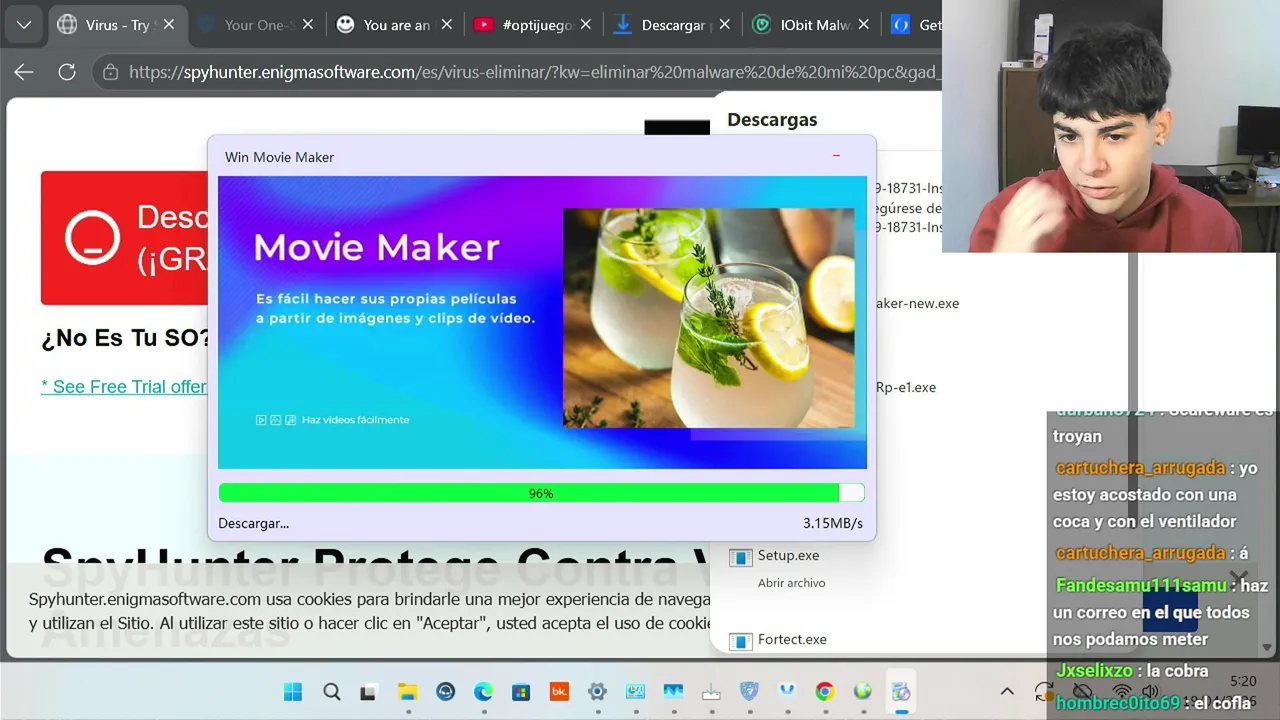Image resolution: width=1280 pixels, height=720 pixels.
Task: Click the 96% download progress bar
Action: [x=541, y=493]
